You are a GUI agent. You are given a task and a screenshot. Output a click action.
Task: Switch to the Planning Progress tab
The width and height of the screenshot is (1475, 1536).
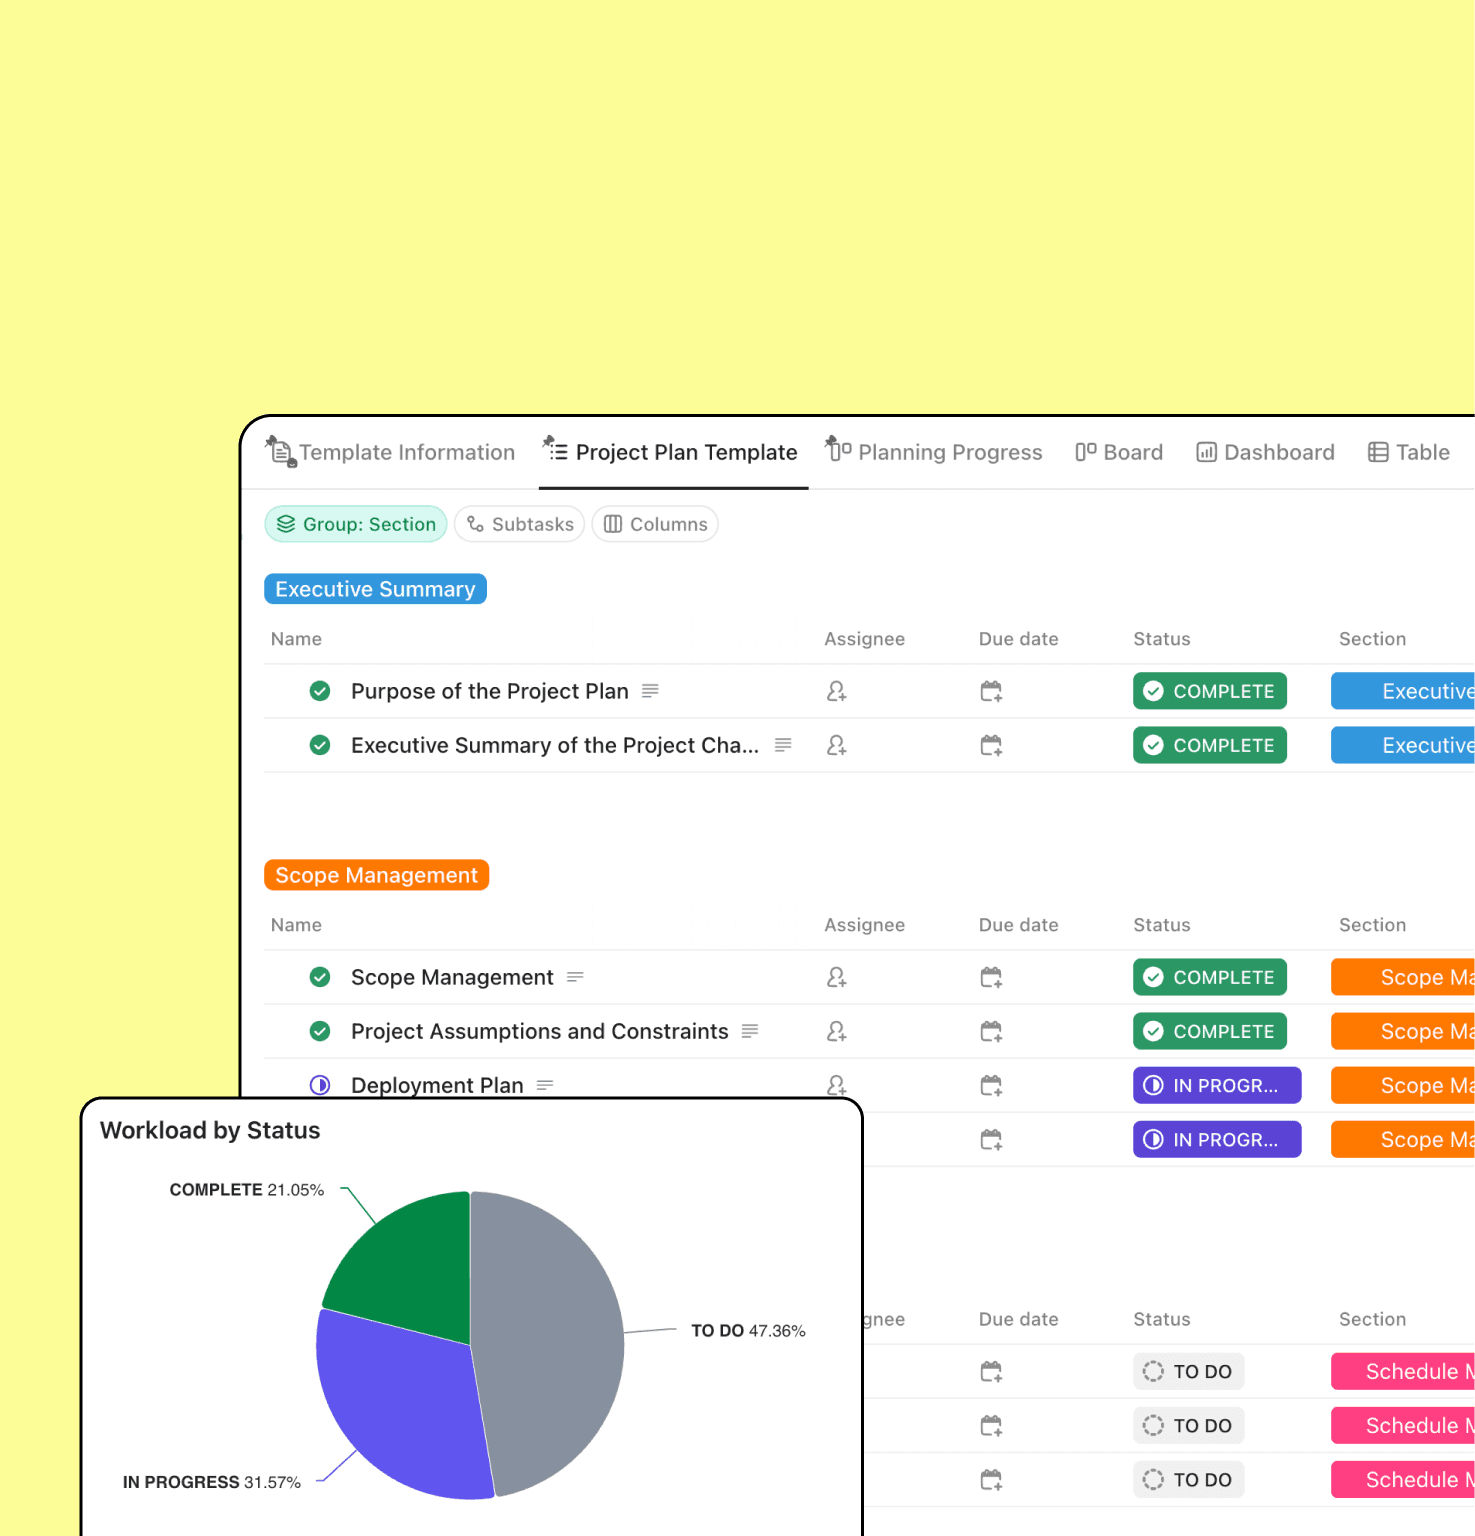[x=934, y=452]
